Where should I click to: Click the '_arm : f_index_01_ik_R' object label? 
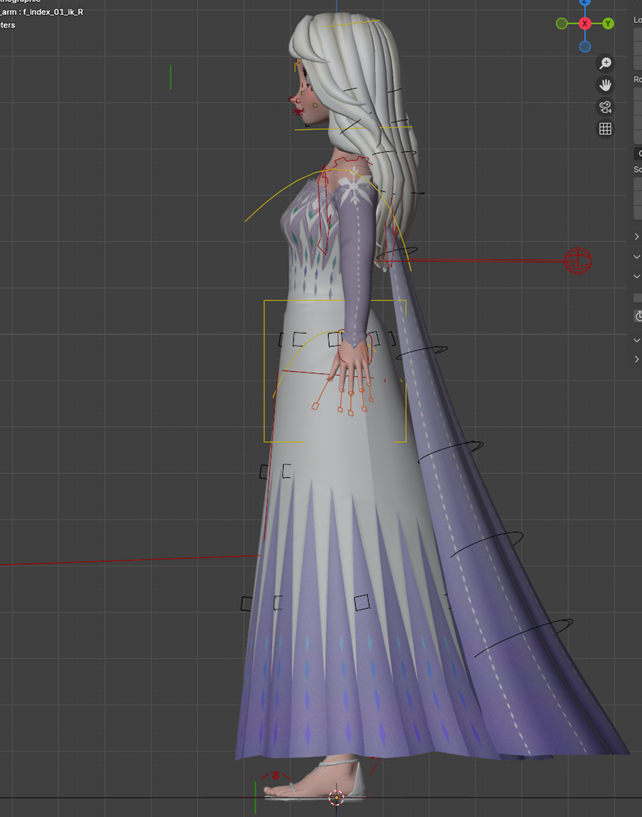[41, 11]
